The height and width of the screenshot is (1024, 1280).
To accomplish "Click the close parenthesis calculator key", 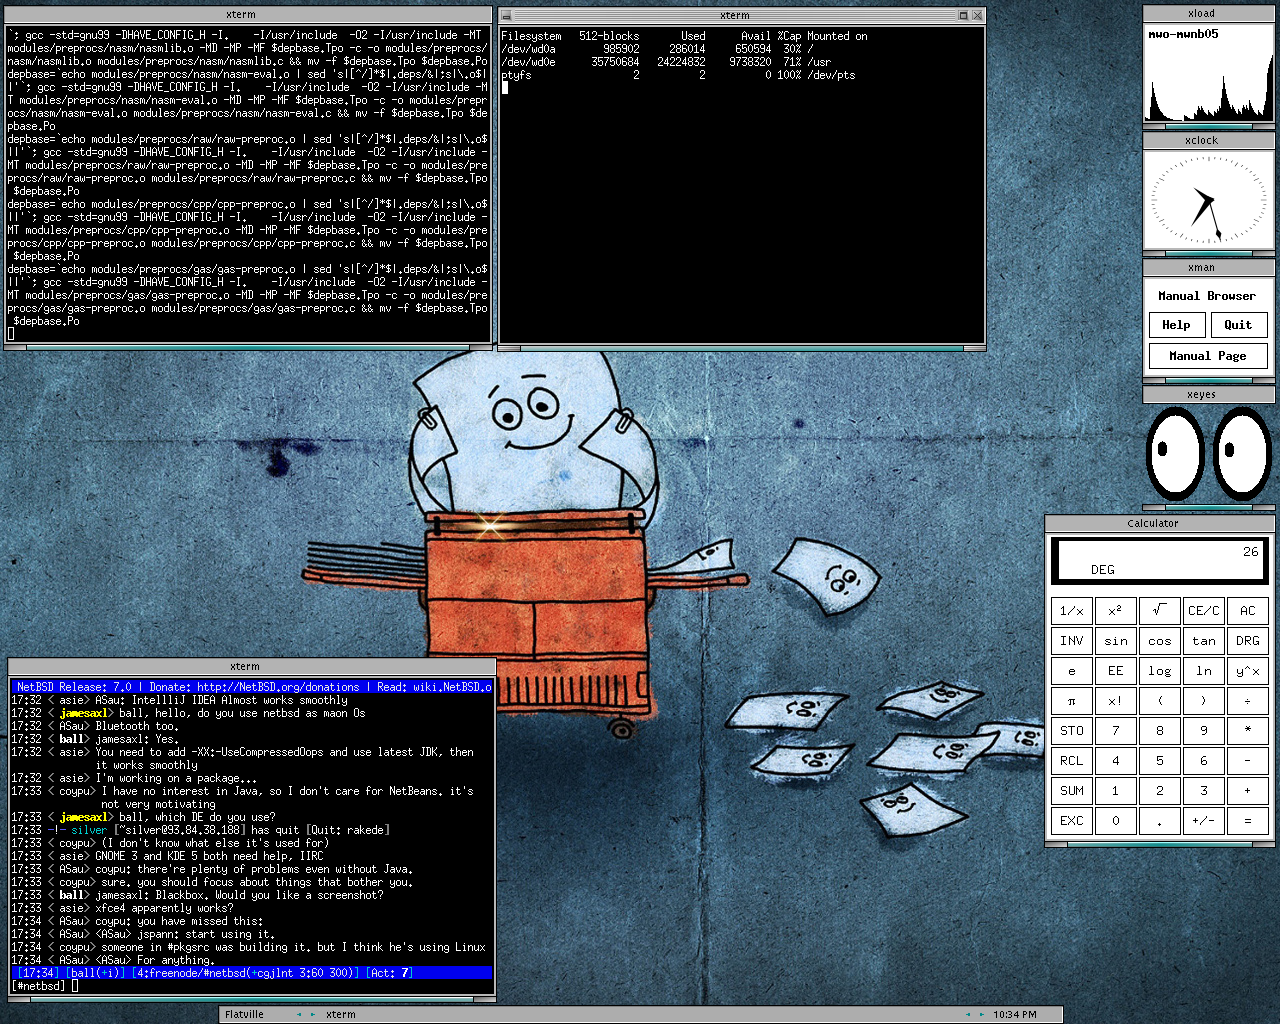I will [1203, 700].
